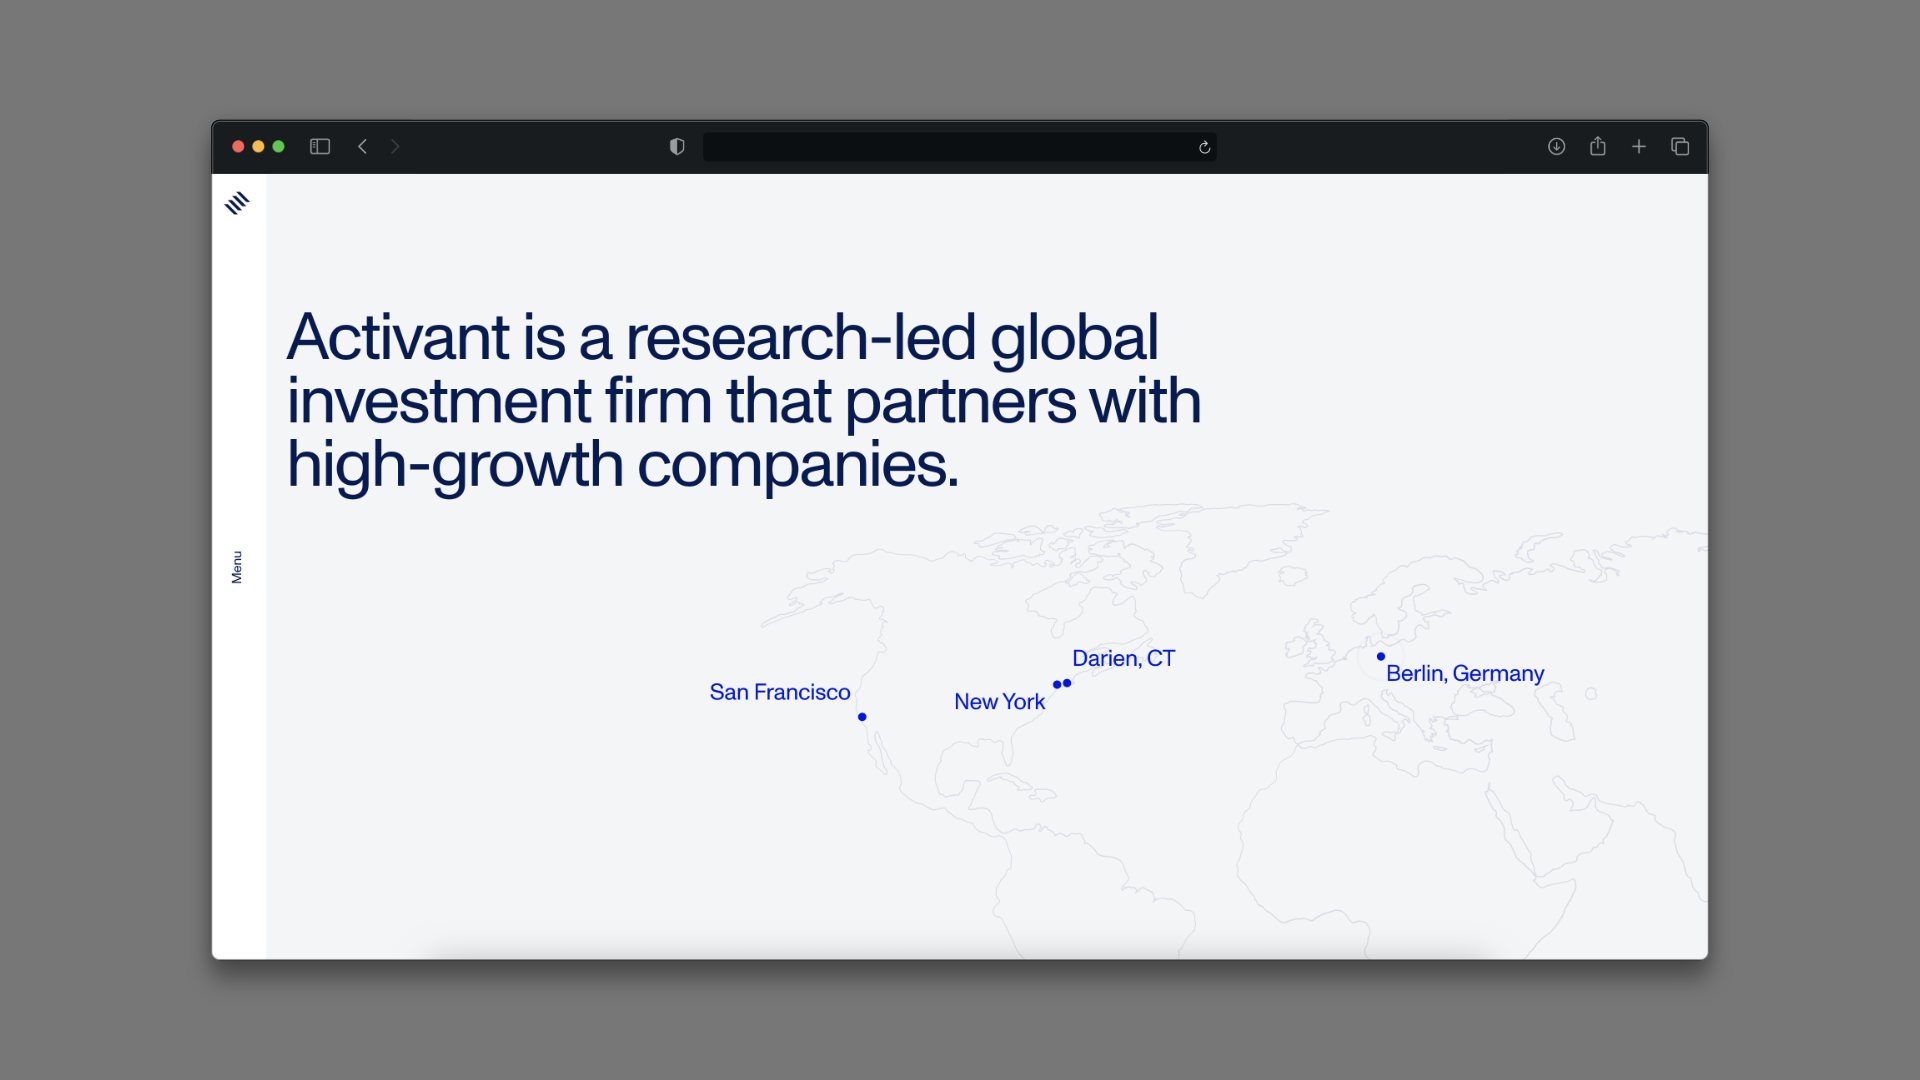Select the Berlin, Germany location label

1465,674
